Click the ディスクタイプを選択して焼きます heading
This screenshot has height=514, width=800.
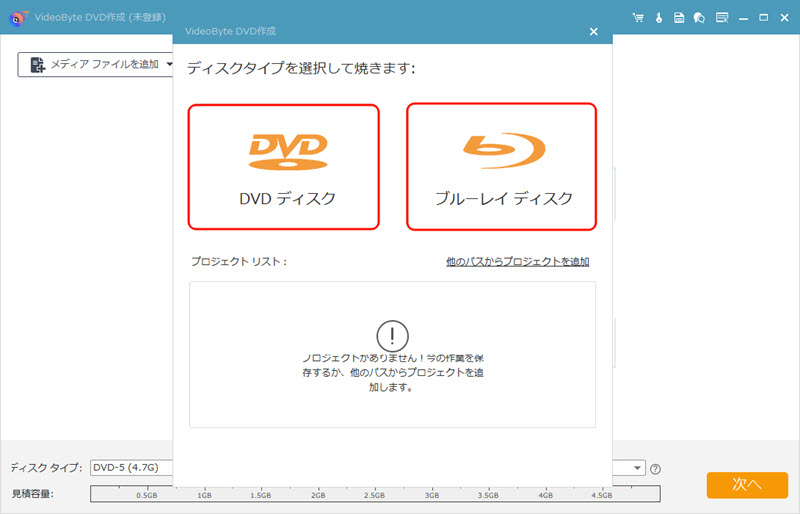(x=301, y=68)
